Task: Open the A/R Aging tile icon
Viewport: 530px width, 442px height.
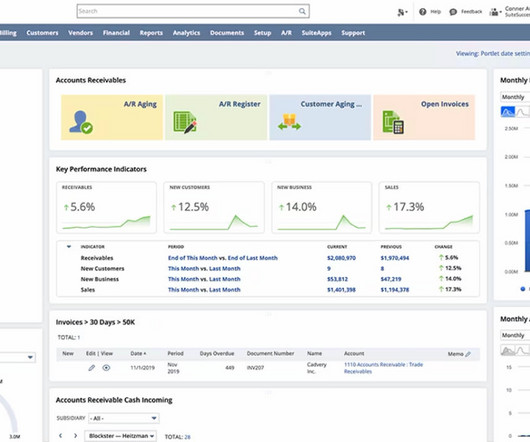Action: [x=81, y=122]
